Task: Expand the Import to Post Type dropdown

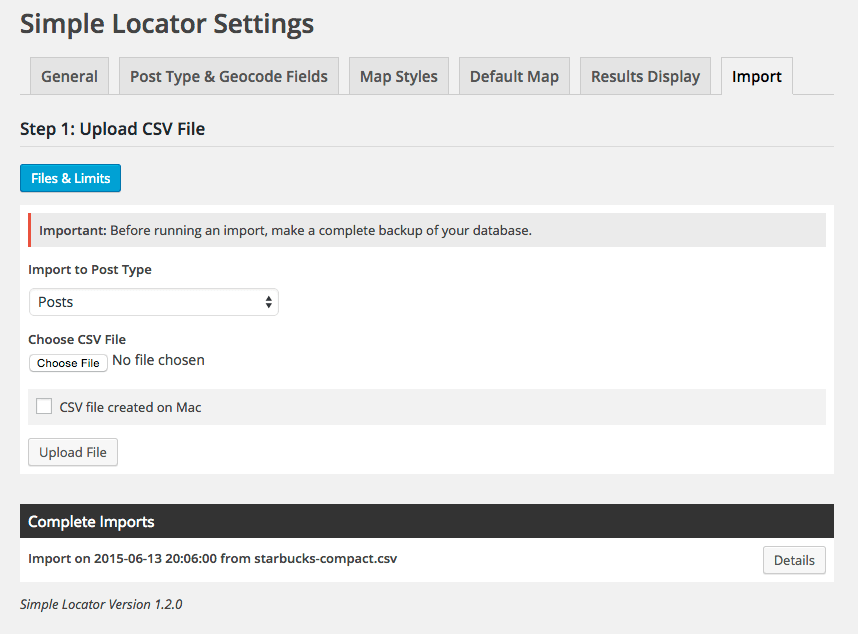Action: [153, 302]
